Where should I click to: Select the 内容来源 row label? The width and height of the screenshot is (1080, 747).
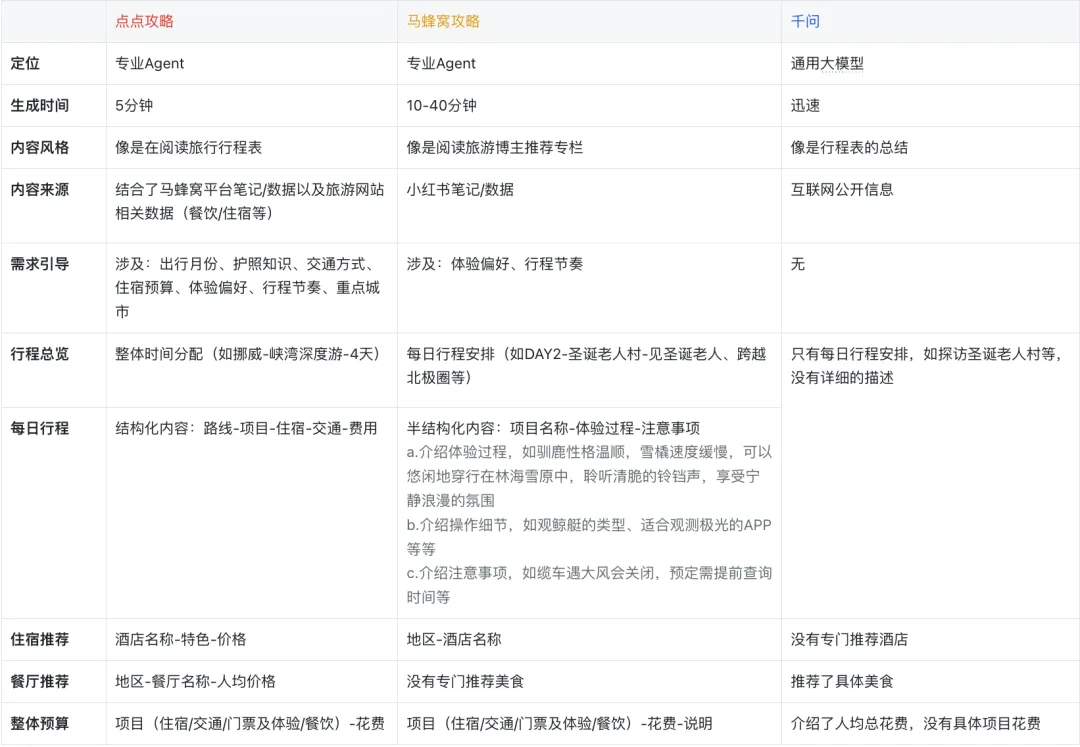coord(40,189)
